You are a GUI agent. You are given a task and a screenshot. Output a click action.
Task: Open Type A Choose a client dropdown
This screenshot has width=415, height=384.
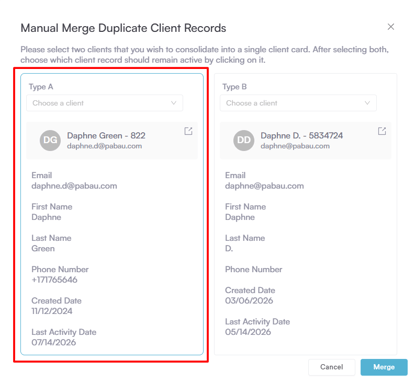pos(105,103)
